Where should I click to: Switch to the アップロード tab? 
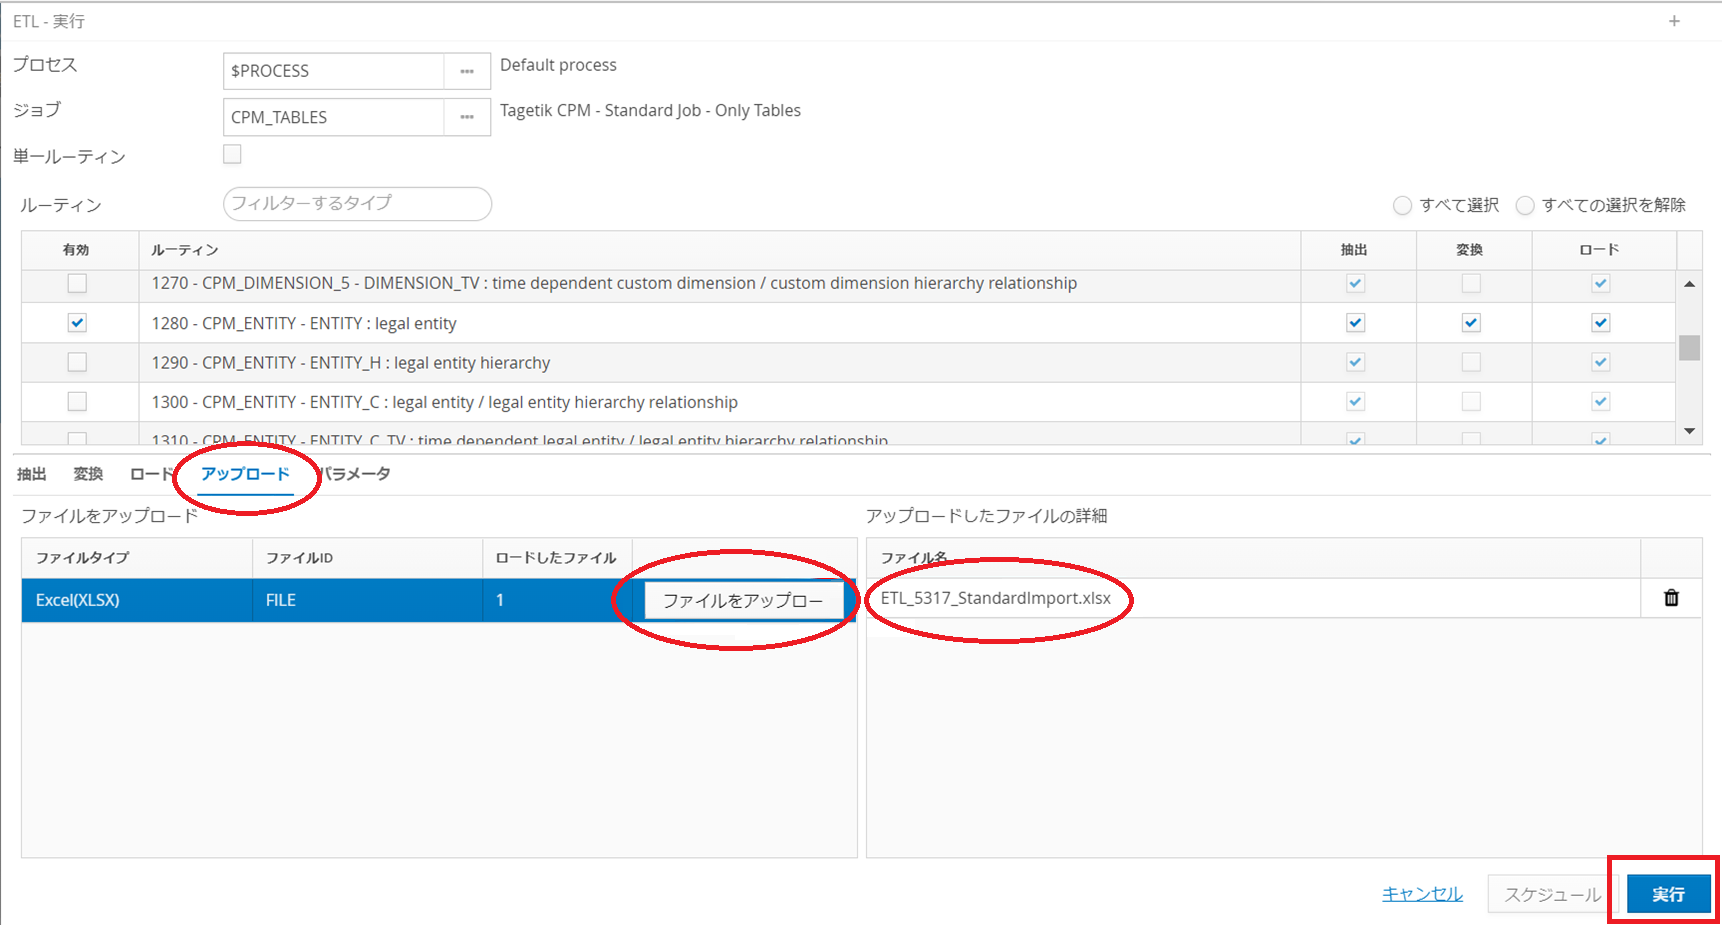pyautogui.click(x=245, y=474)
